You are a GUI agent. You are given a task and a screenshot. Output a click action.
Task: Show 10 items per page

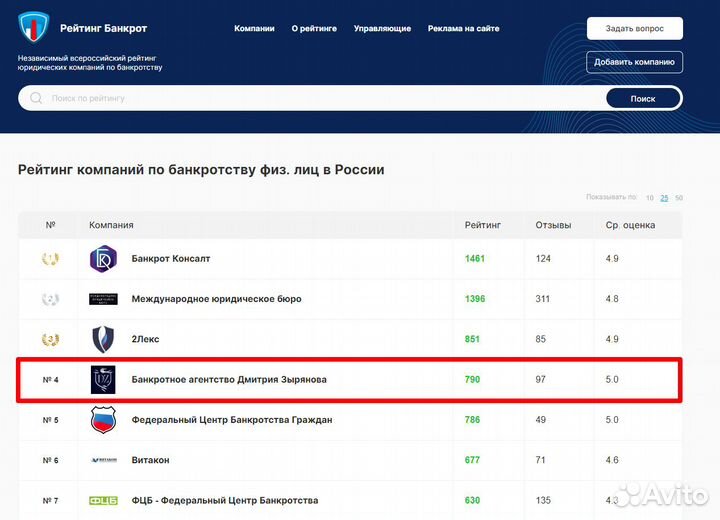pos(649,198)
